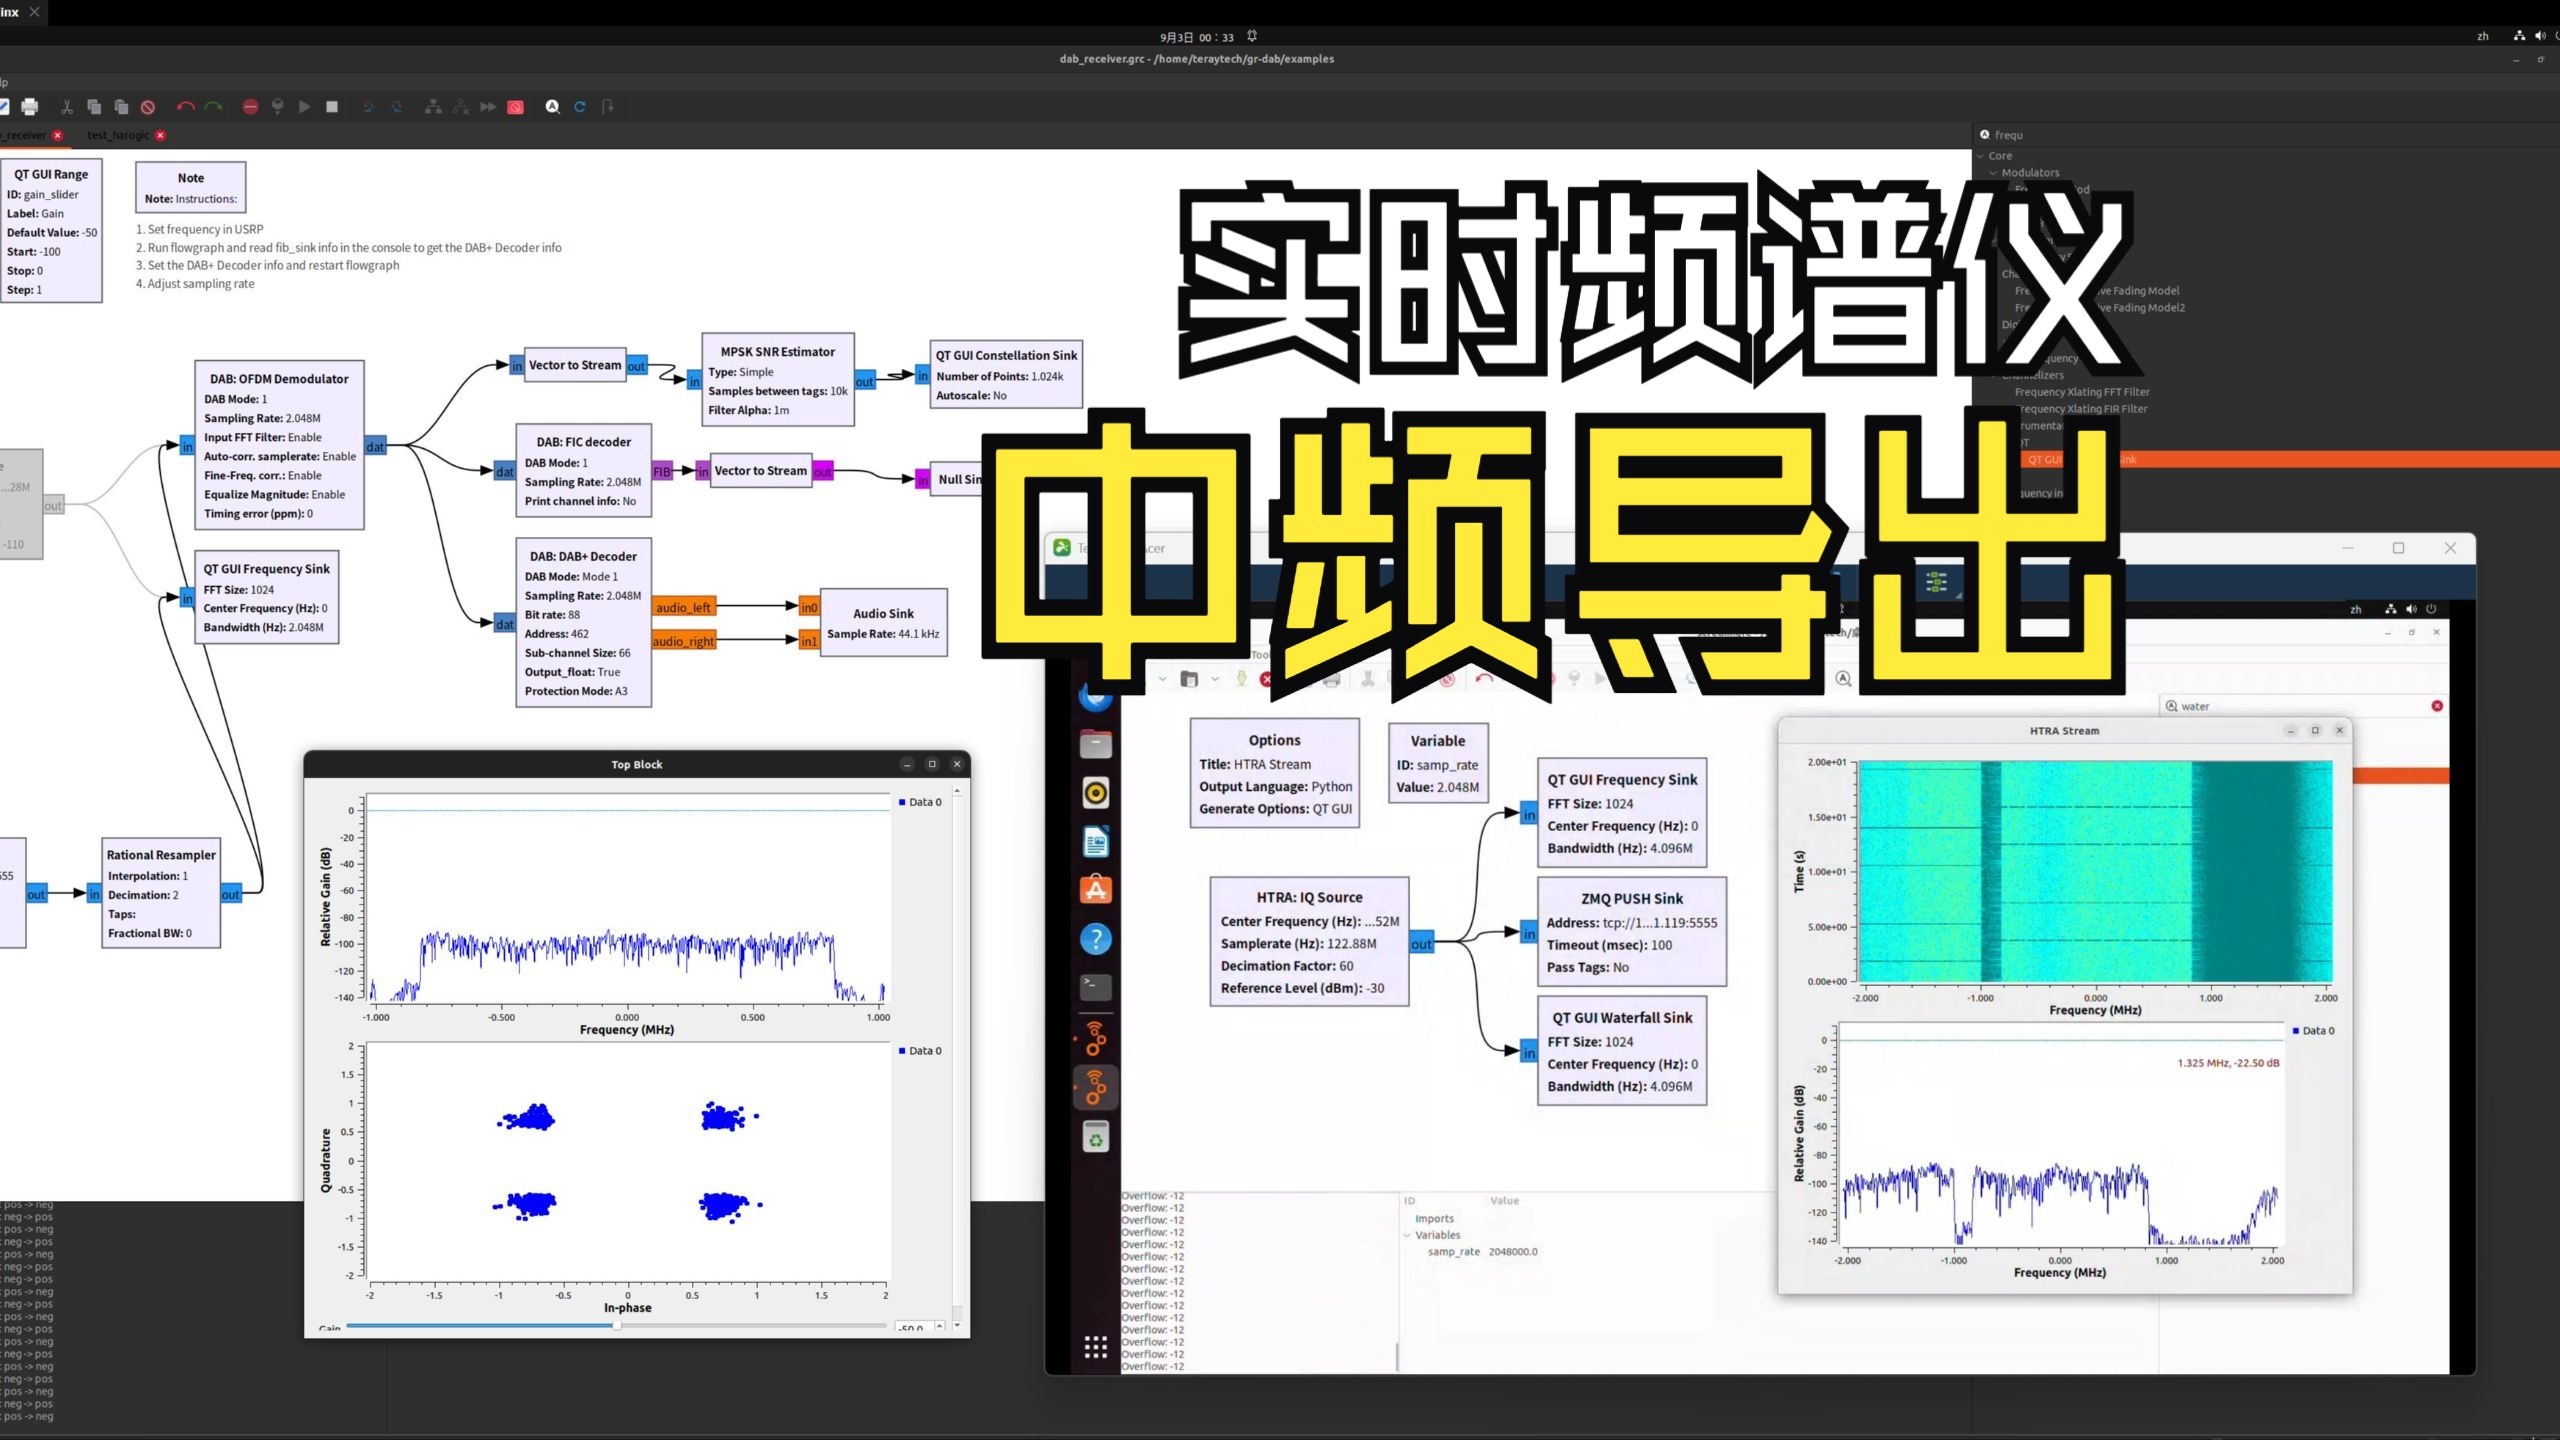
Task: Click the clear button in the water search box
Action: 2437,706
